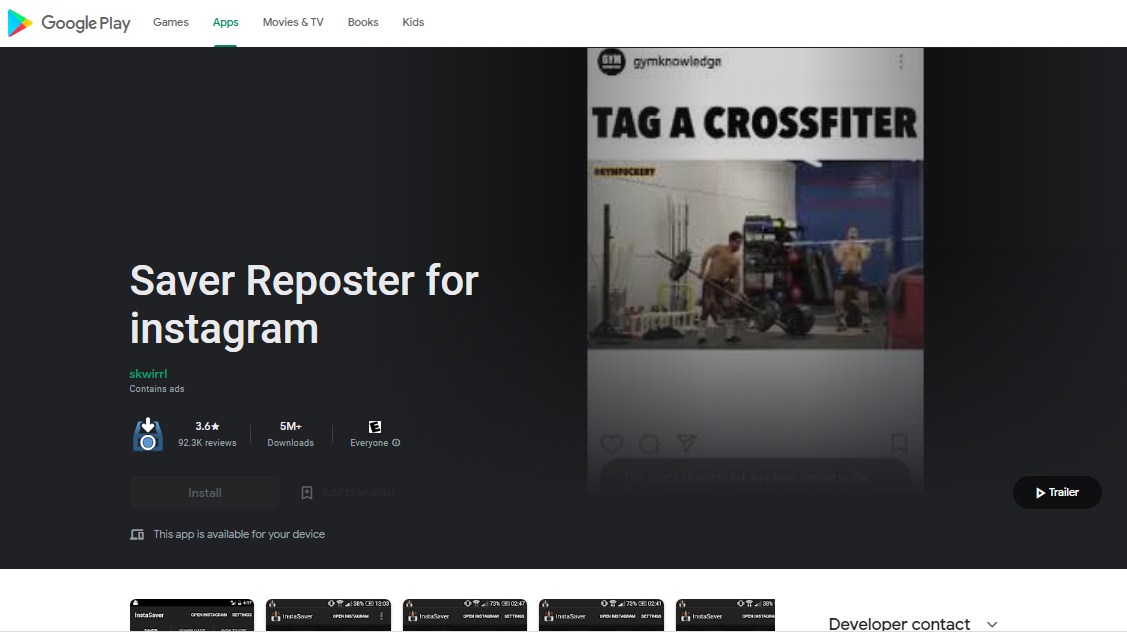Click the Contains ads label
The height and width of the screenshot is (632, 1127).
157,389
